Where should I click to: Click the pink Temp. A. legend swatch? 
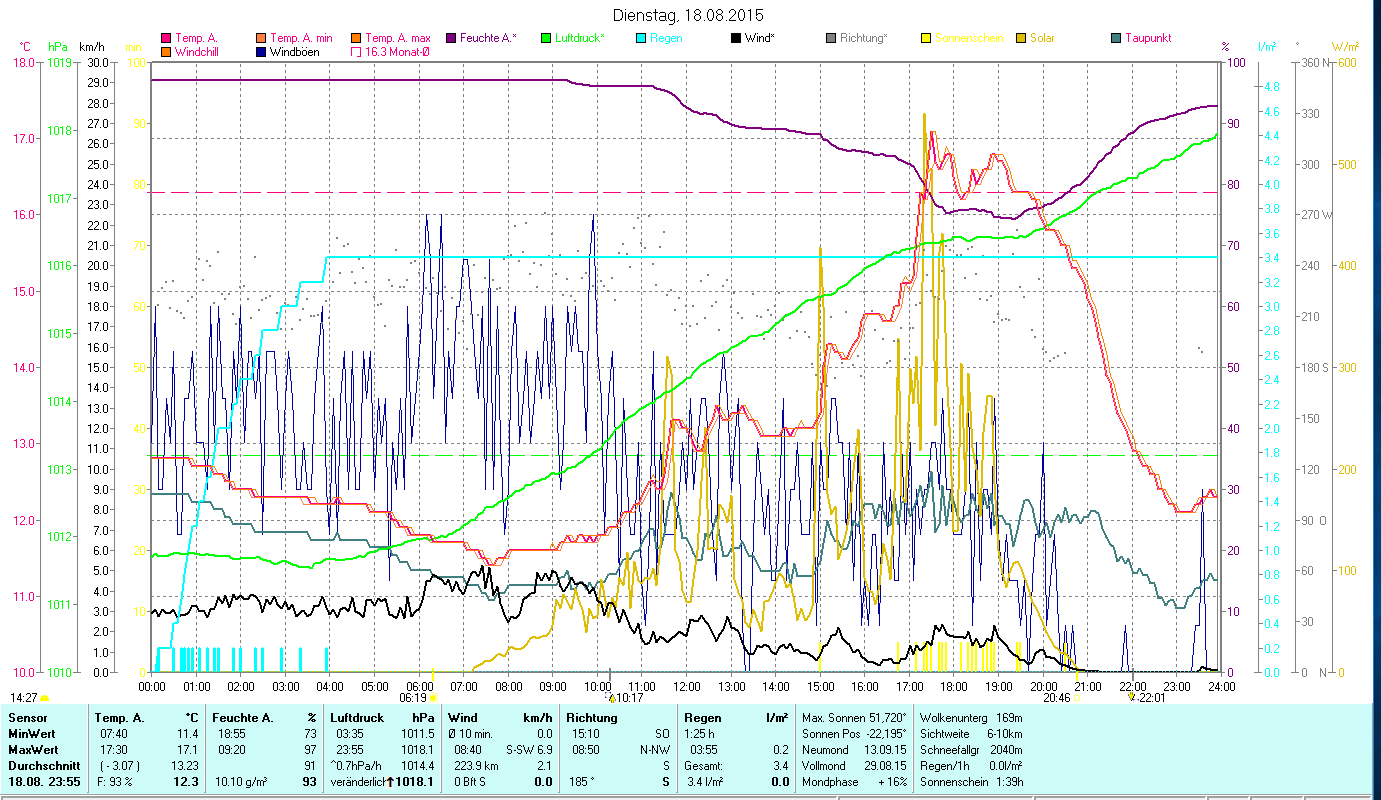click(166, 38)
